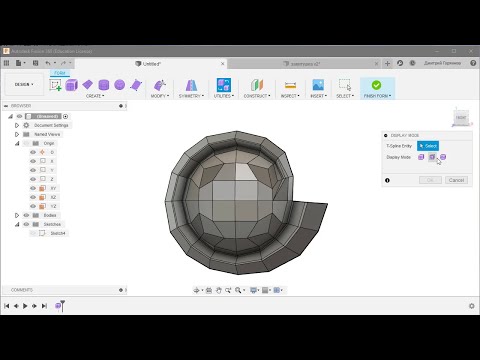Image resolution: width=480 pixels, height=360 pixels.
Task: Collapse the Sketches folder
Action: click(x=17, y=224)
